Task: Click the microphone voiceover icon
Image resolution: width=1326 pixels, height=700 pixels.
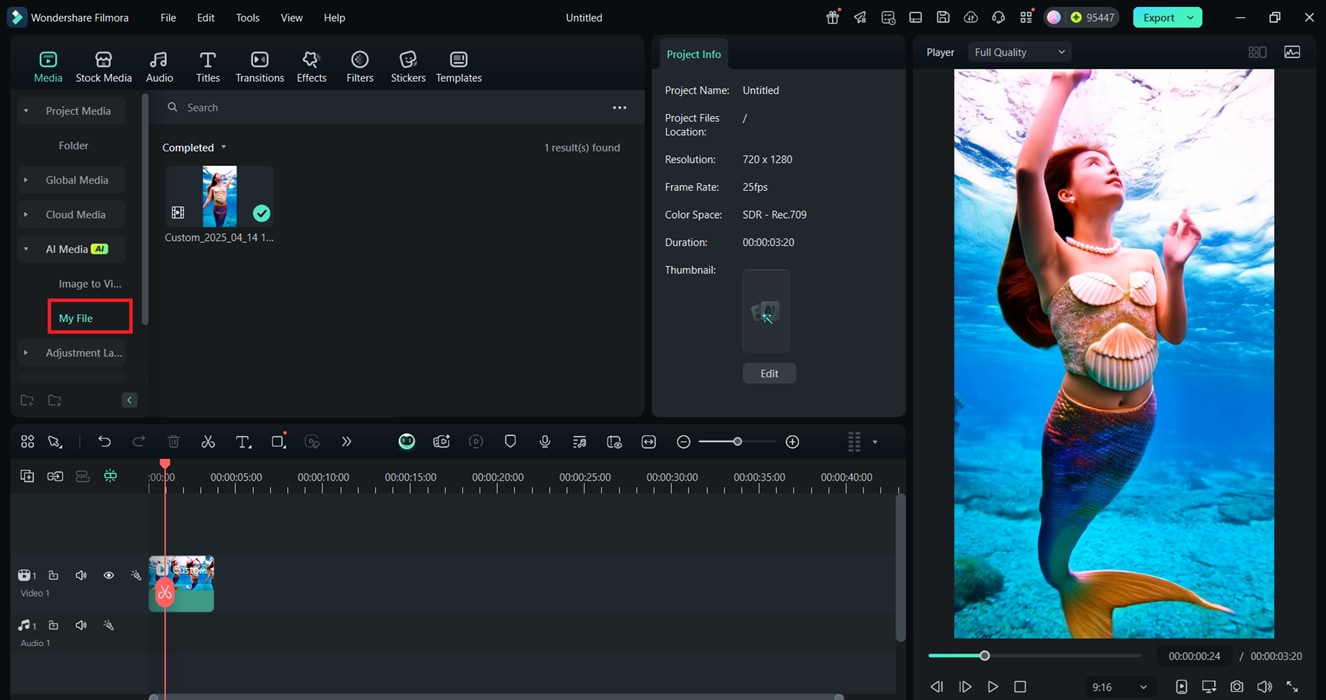Action: point(545,441)
